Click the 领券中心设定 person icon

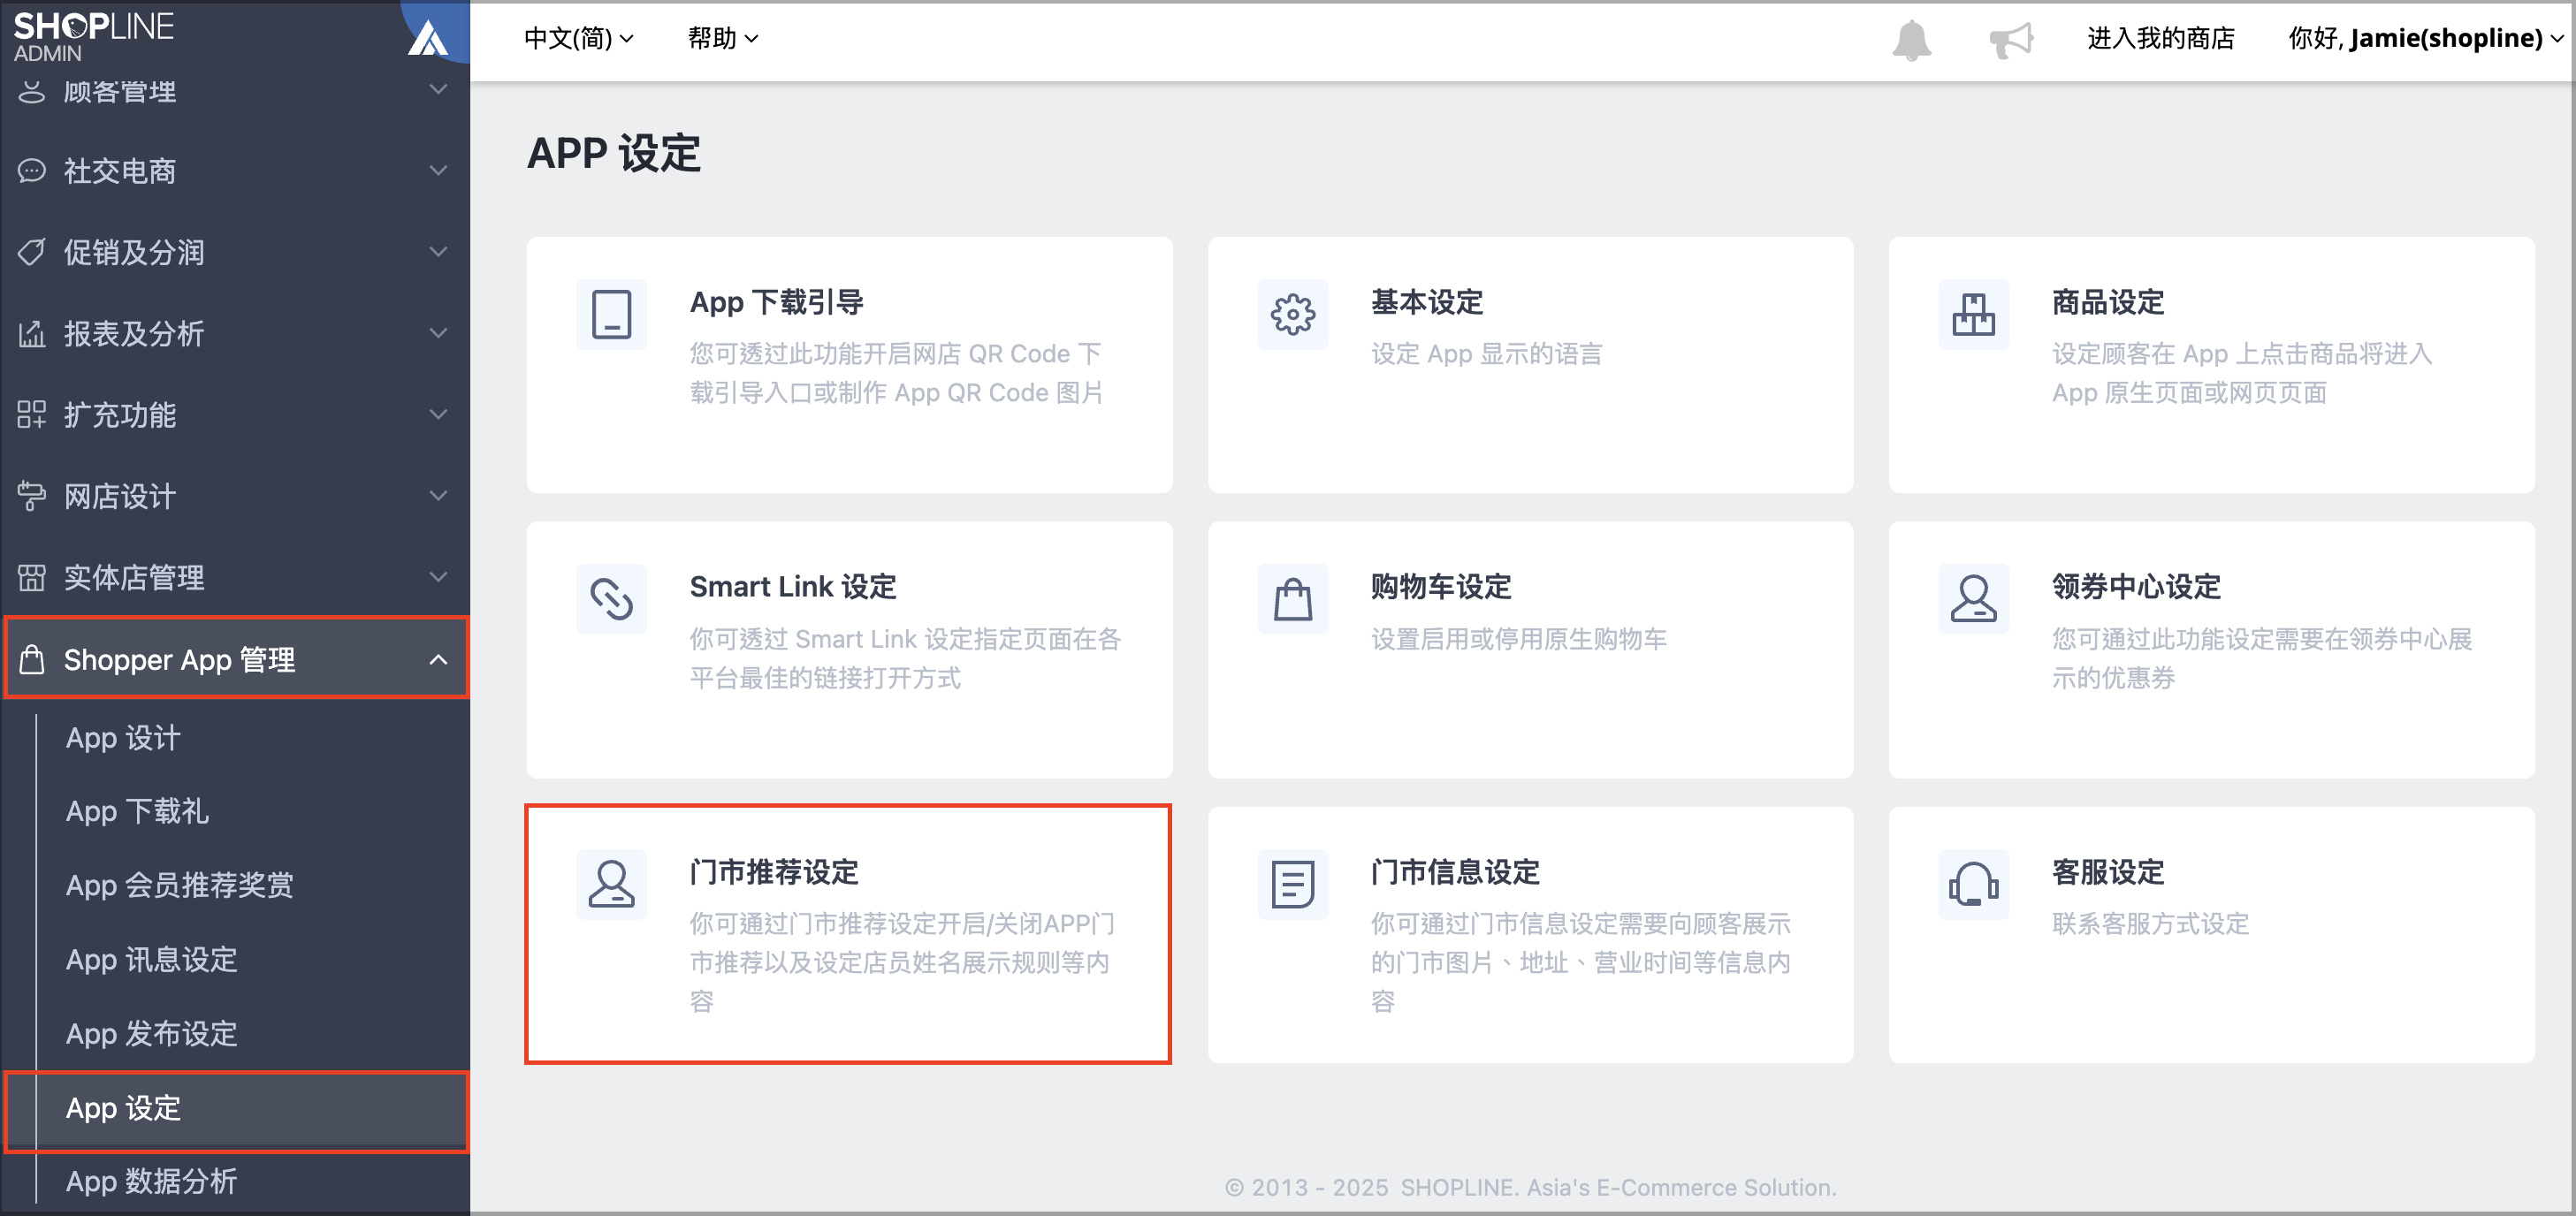pyautogui.click(x=1973, y=599)
